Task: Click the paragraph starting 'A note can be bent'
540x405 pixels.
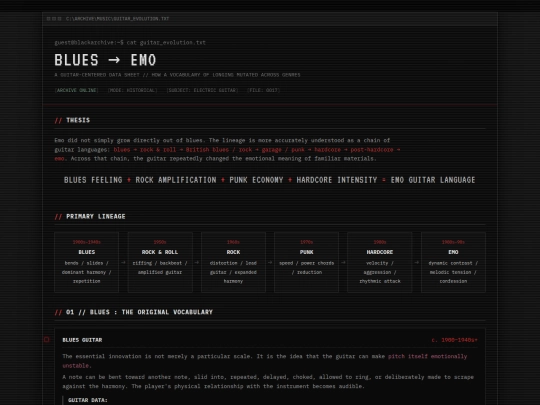Action: coord(268,382)
